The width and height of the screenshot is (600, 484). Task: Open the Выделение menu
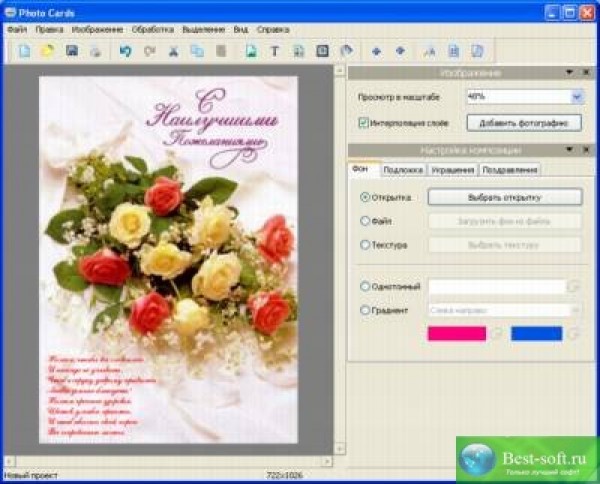[204, 29]
